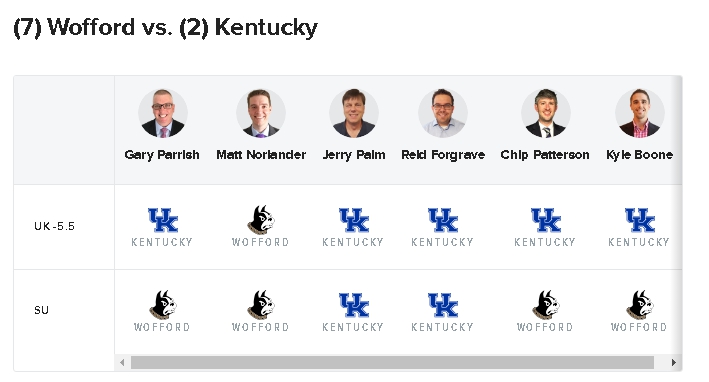Click the Chip Patterson name link
The width and height of the screenshot is (709, 382).
tap(544, 155)
